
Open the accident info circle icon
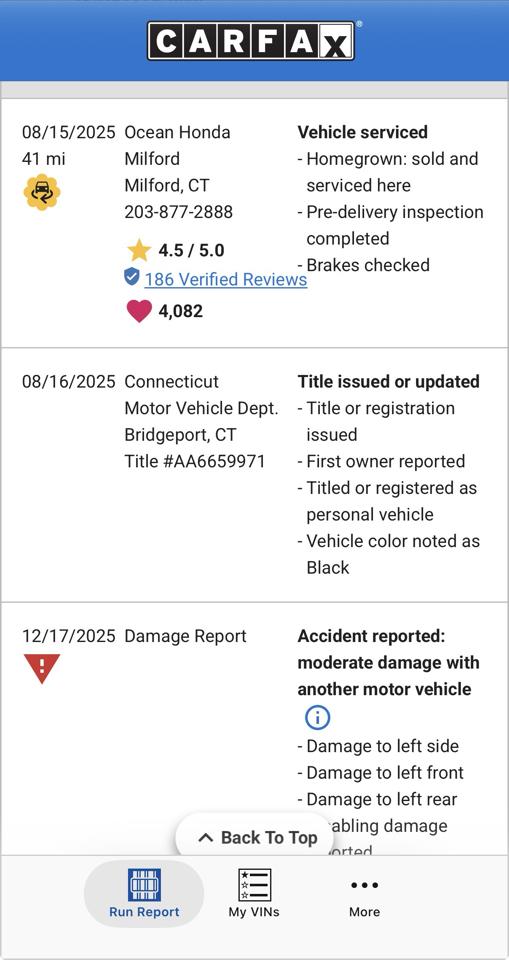point(317,718)
